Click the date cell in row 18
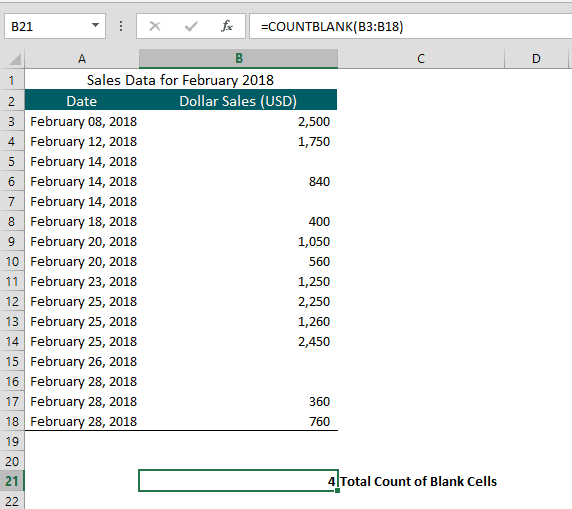Image resolution: width=572 pixels, height=509 pixels. point(83,421)
